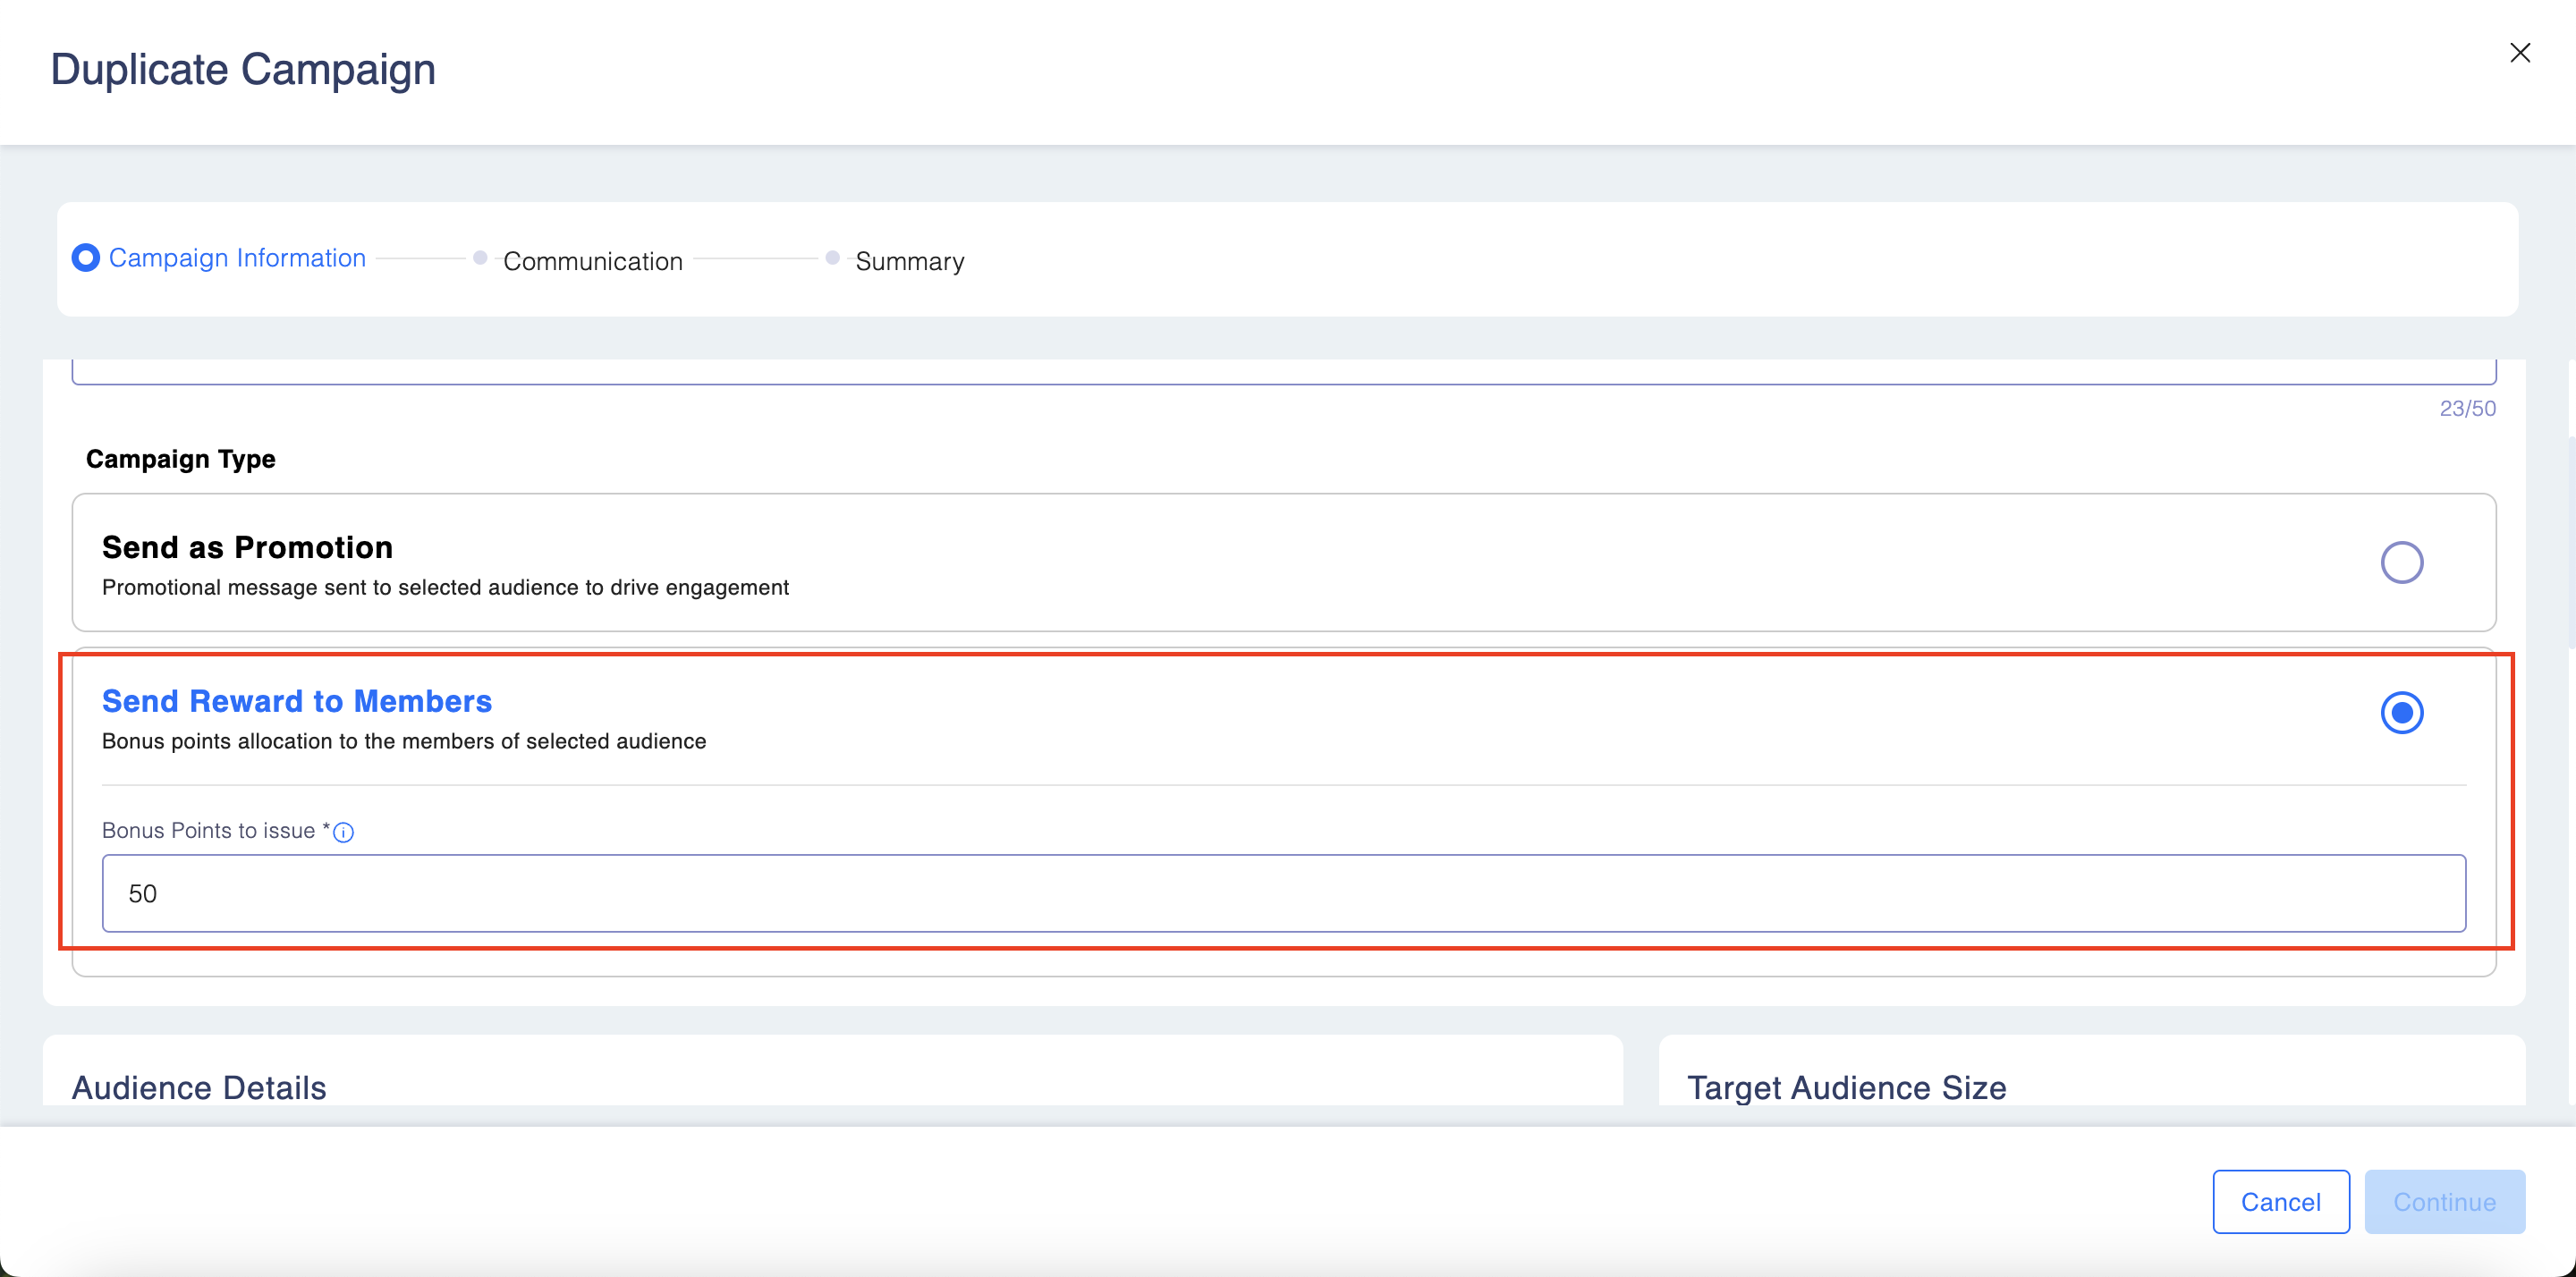Click the info icon beside Bonus Points
This screenshot has height=1277, width=2576.
click(343, 832)
